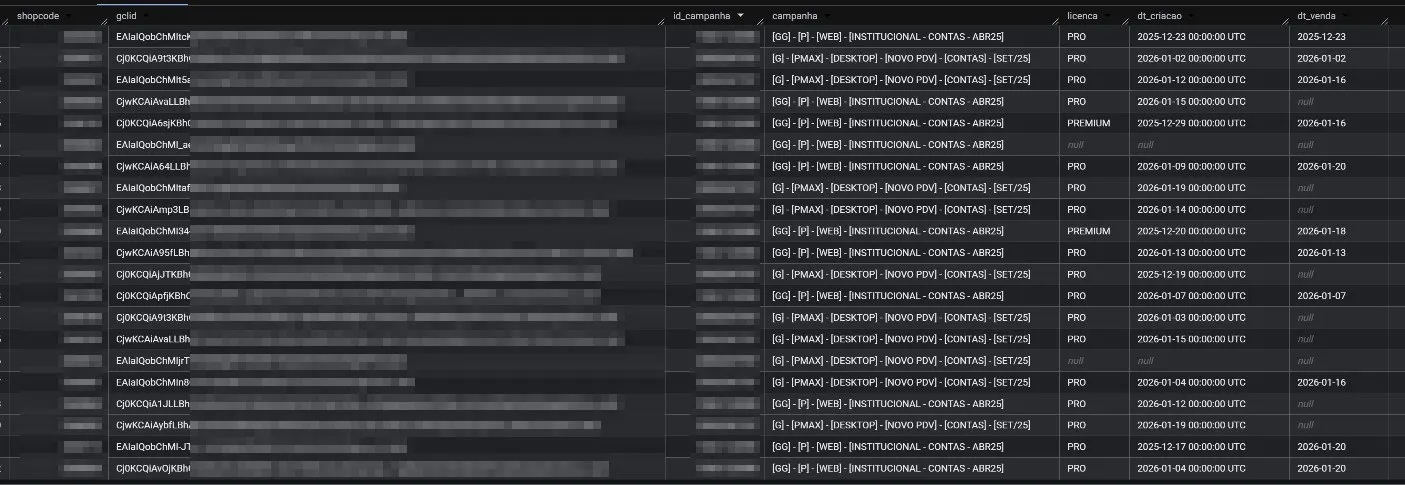Open the dt_venda column dropdown arrow

point(1345,16)
